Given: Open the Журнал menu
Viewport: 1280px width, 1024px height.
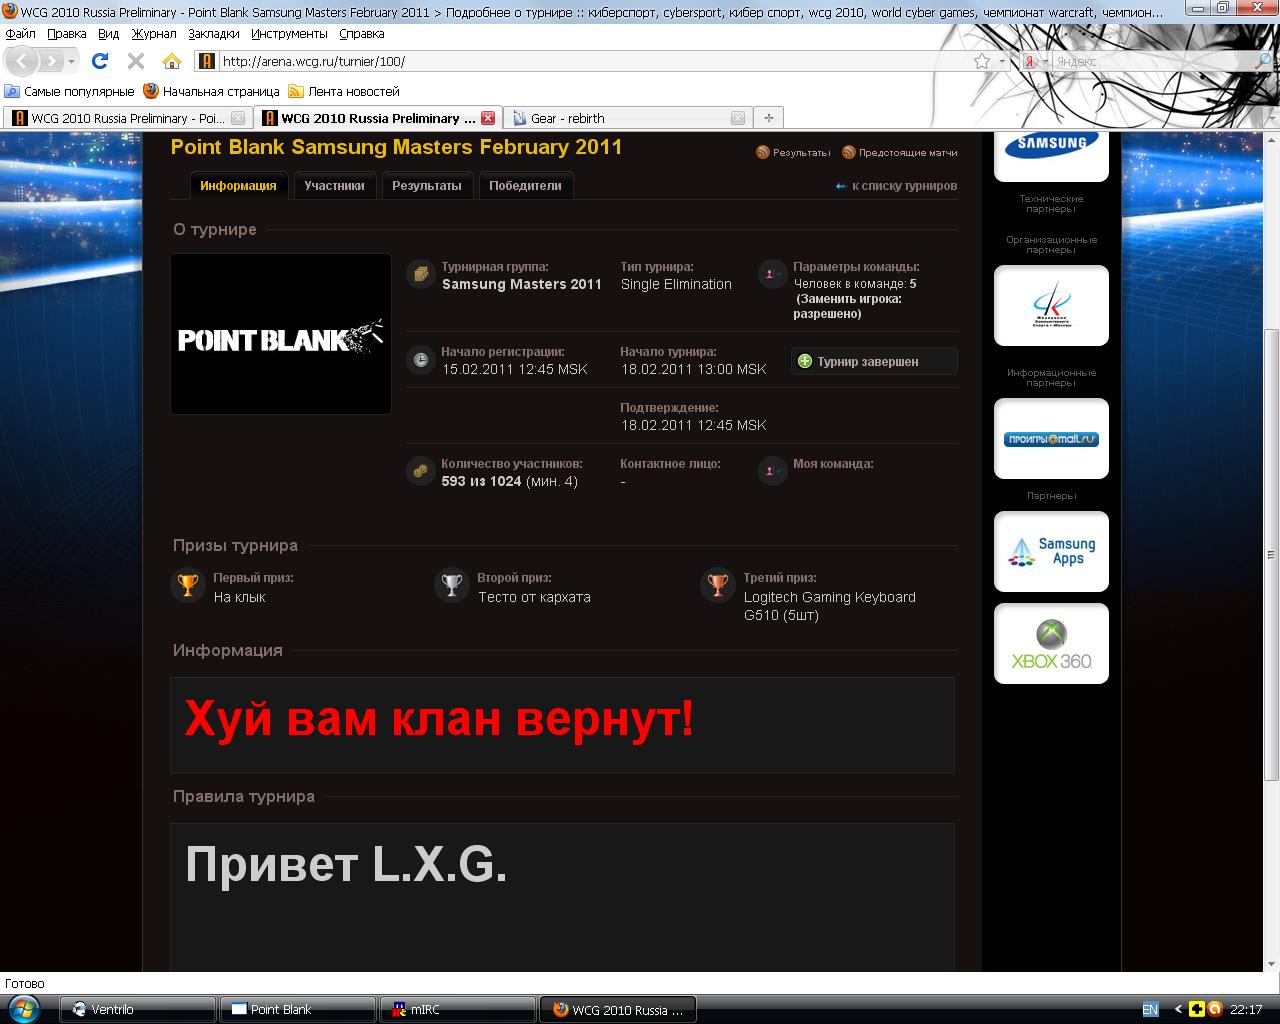Looking at the screenshot, I should pos(154,34).
